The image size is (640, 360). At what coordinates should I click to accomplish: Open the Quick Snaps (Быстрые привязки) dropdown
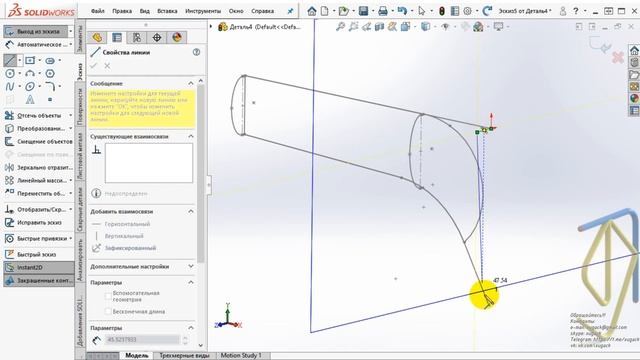[70, 238]
